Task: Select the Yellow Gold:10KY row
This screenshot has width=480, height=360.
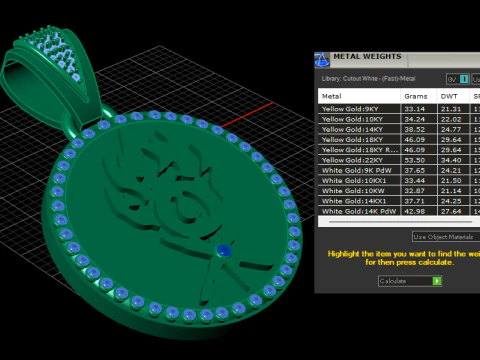Action: 399,119
